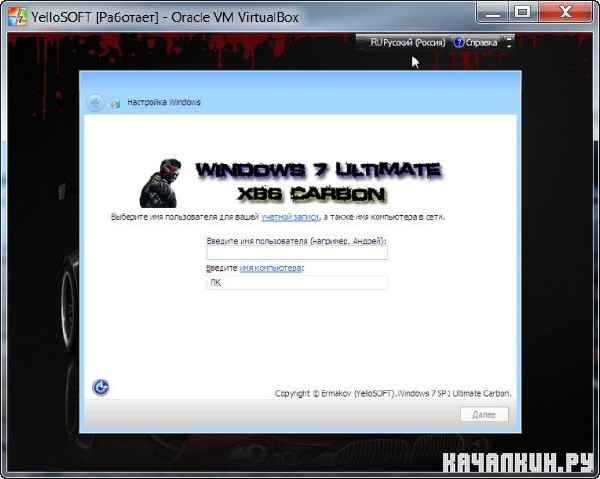Open the Справка help icon
The width and height of the screenshot is (600, 479).
[x=458, y=42]
